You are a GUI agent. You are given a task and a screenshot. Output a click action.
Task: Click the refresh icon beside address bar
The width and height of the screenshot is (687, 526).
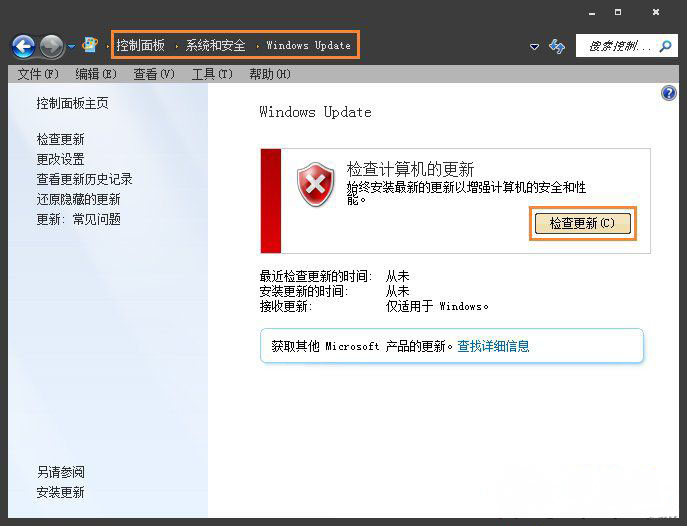point(557,46)
